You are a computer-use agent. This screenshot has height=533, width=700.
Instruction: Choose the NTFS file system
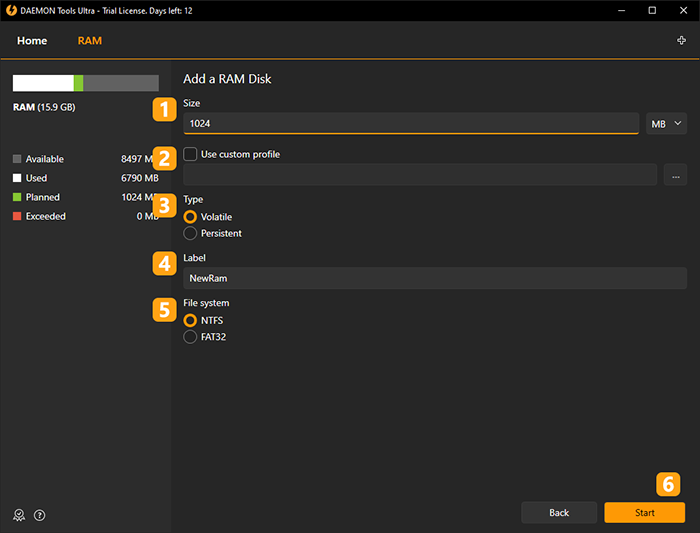pyautogui.click(x=190, y=321)
